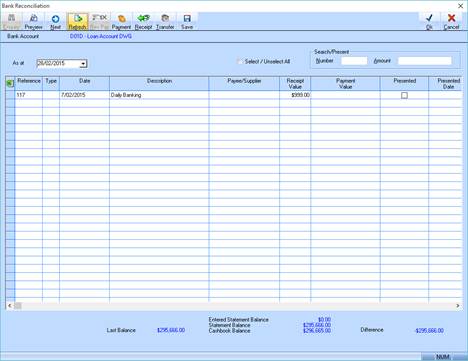
Task: Select the date cell 7/02/2015
Action: point(84,95)
